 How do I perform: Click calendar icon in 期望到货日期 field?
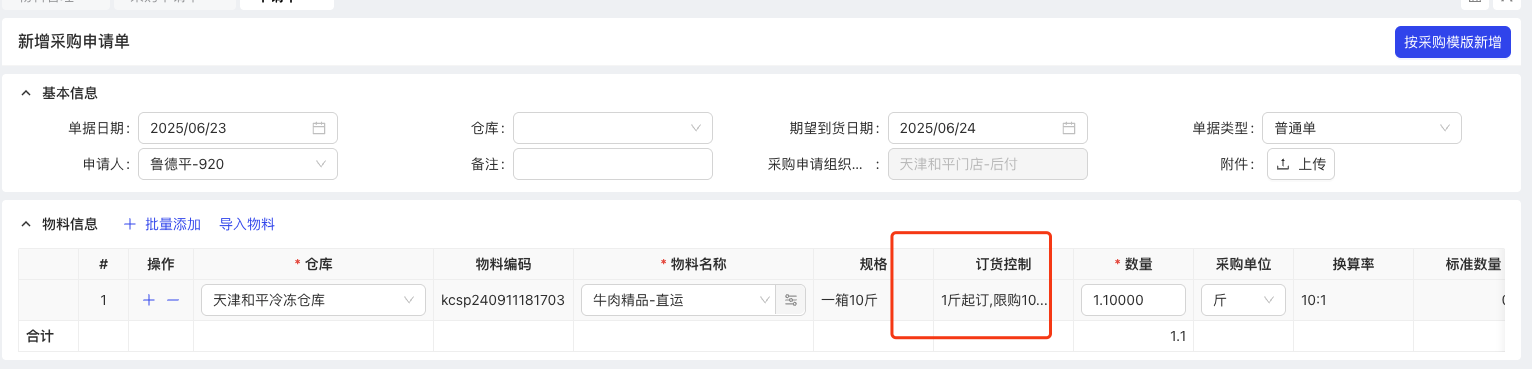point(1069,128)
